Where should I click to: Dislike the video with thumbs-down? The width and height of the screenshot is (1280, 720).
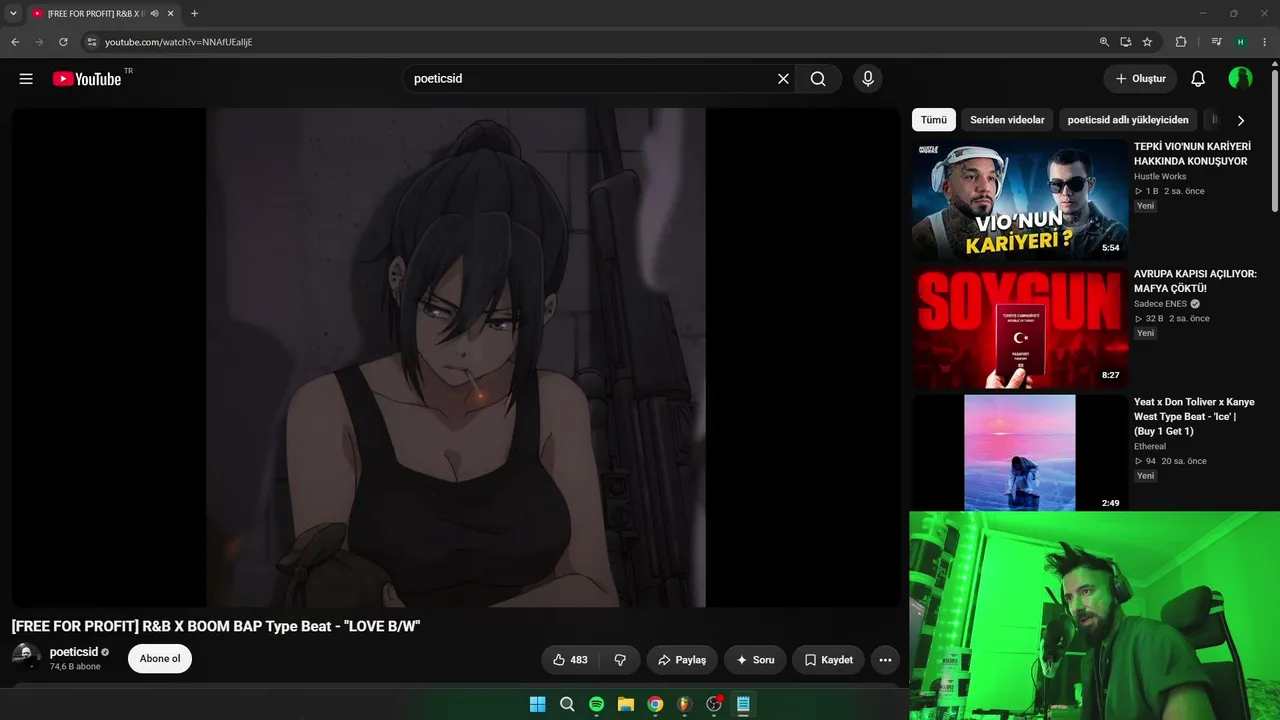tap(620, 660)
